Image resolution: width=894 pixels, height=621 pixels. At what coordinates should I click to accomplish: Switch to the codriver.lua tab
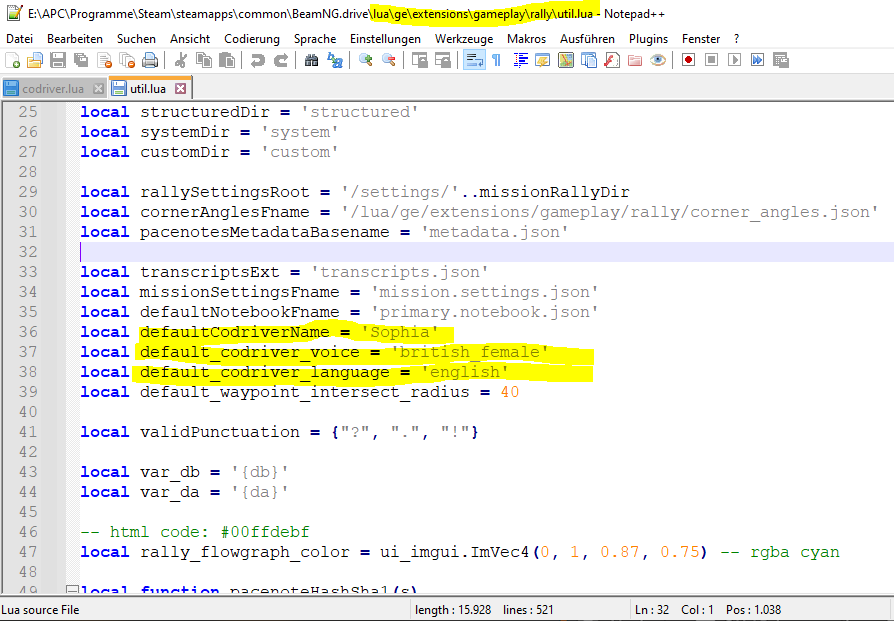tap(53, 89)
